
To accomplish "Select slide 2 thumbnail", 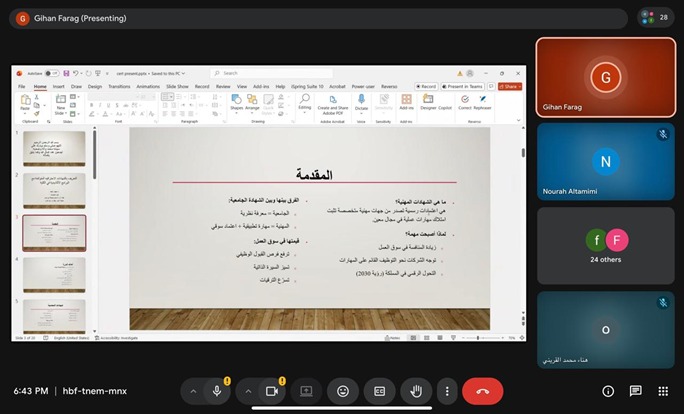I will (54, 191).
